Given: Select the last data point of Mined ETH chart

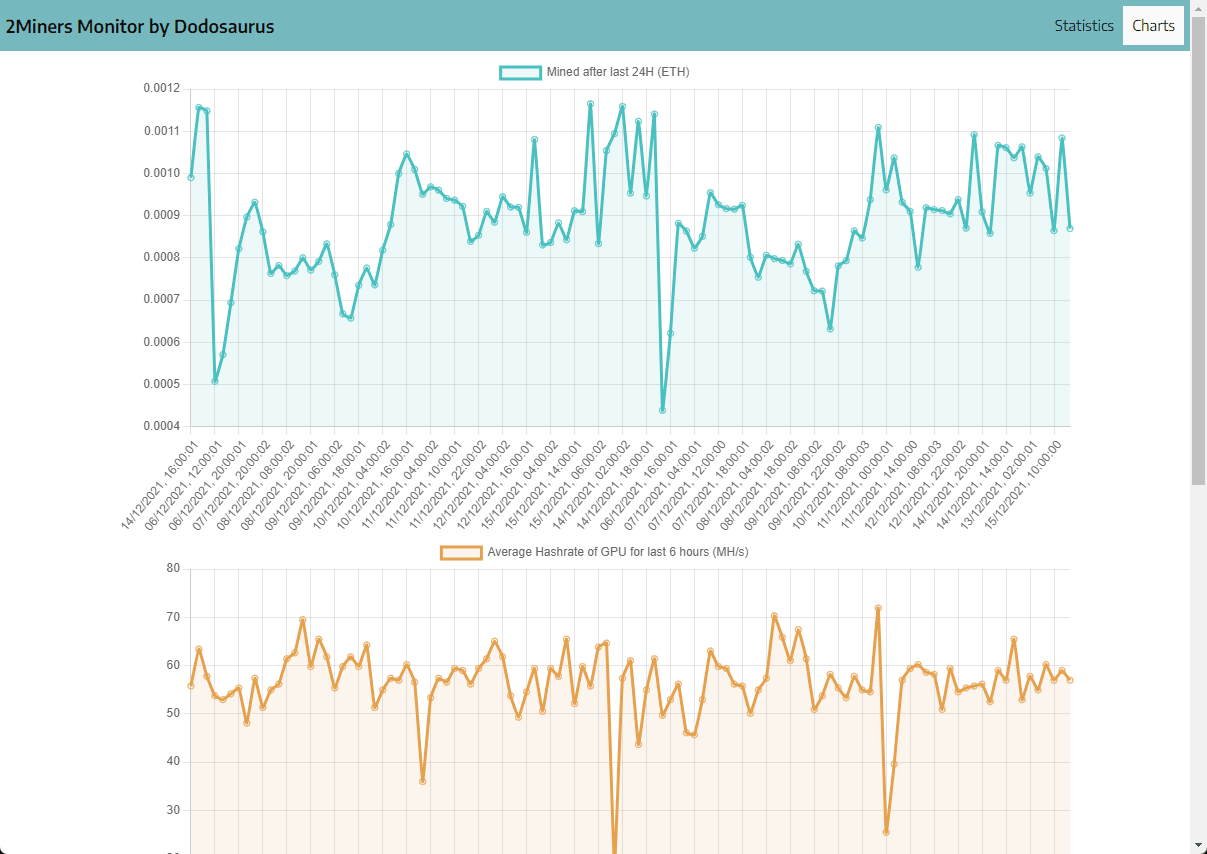Looking at the screenshot, I should point(1070,228).
